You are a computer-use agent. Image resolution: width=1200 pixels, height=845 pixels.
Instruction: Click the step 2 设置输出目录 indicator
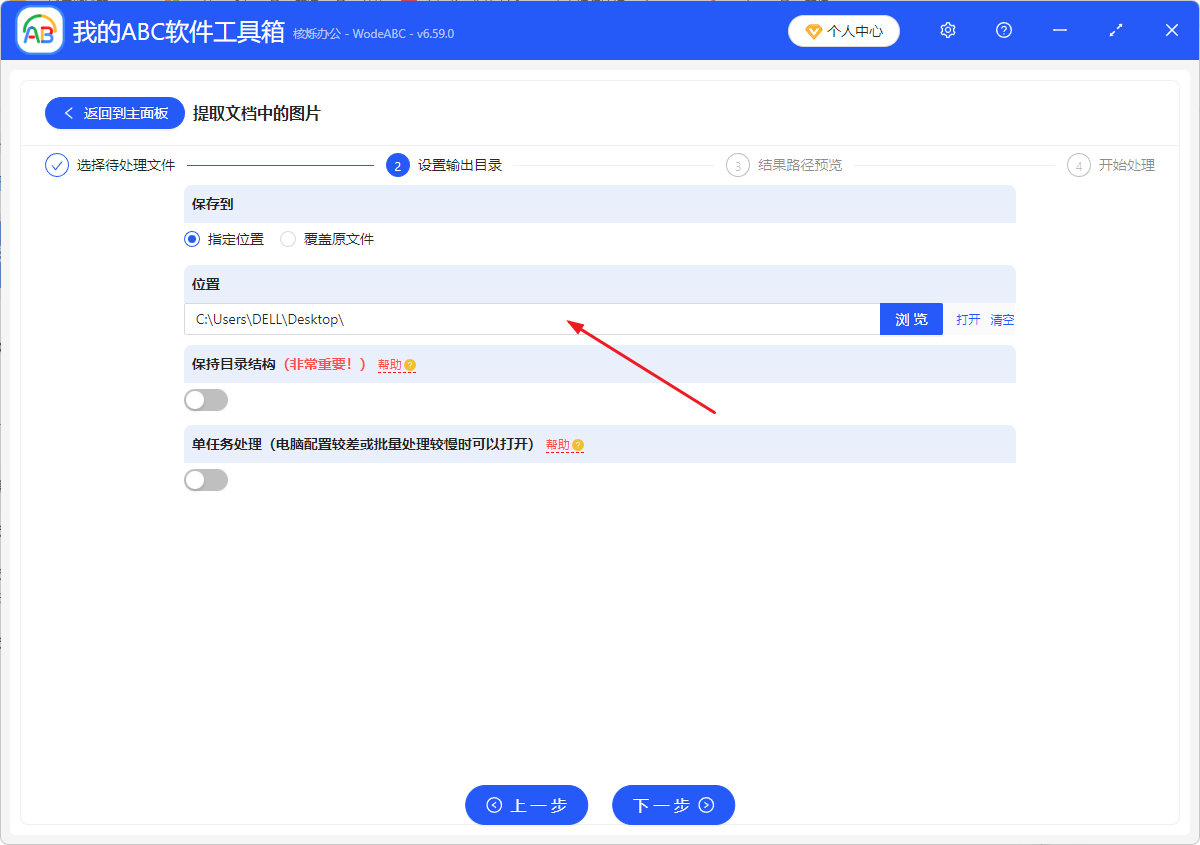[x=398, y=164]
